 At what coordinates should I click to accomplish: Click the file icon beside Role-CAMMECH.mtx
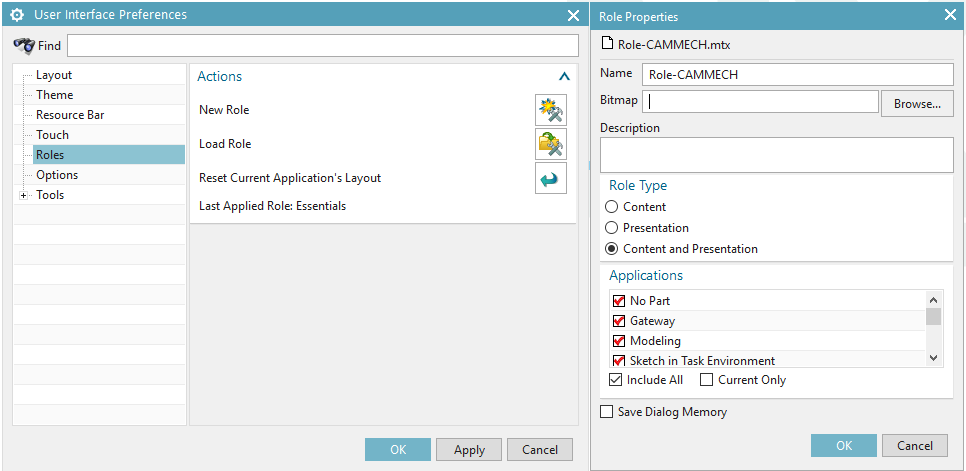point(607,44)
